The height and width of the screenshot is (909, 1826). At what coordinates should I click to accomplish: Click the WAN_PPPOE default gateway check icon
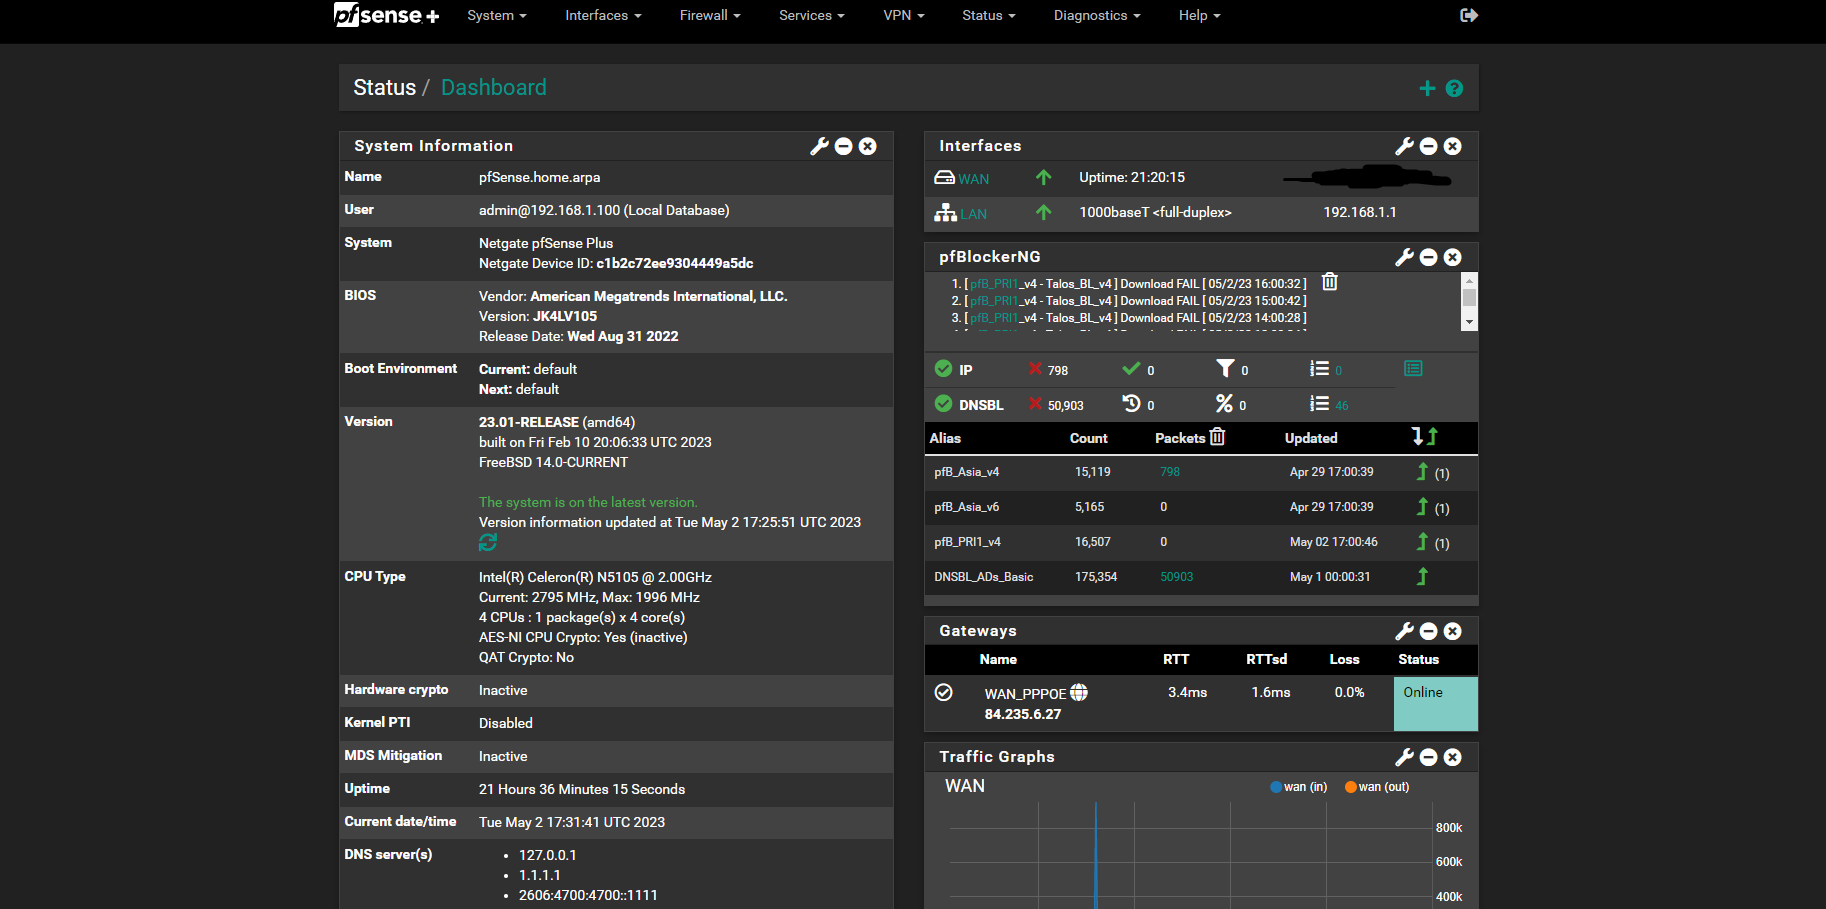click(943, 692)
